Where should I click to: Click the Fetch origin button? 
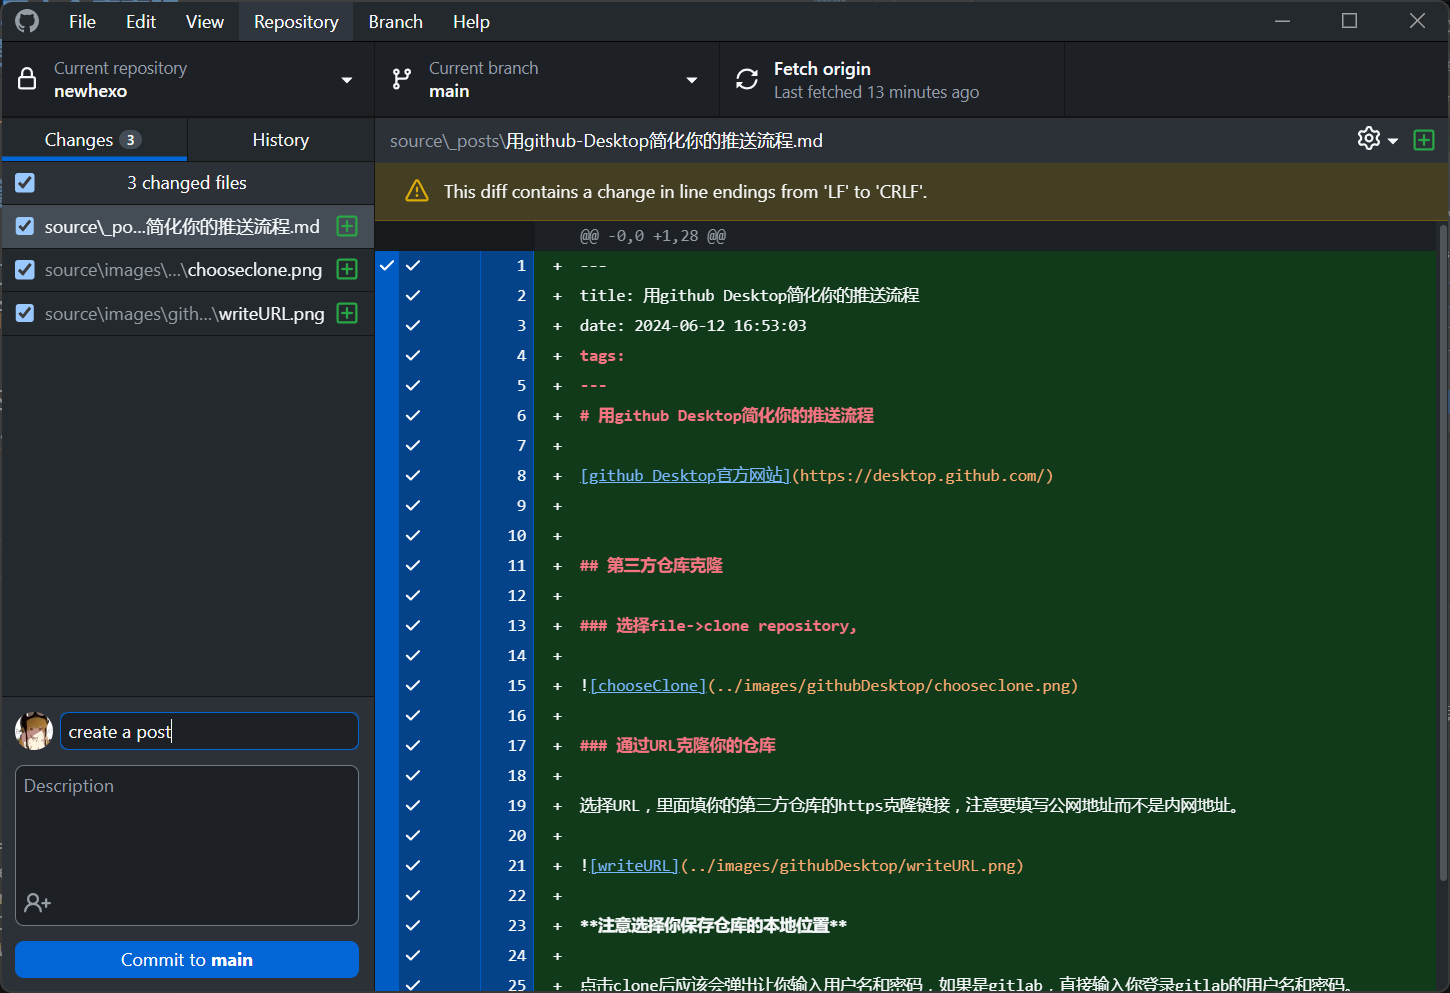coord(892,79)
